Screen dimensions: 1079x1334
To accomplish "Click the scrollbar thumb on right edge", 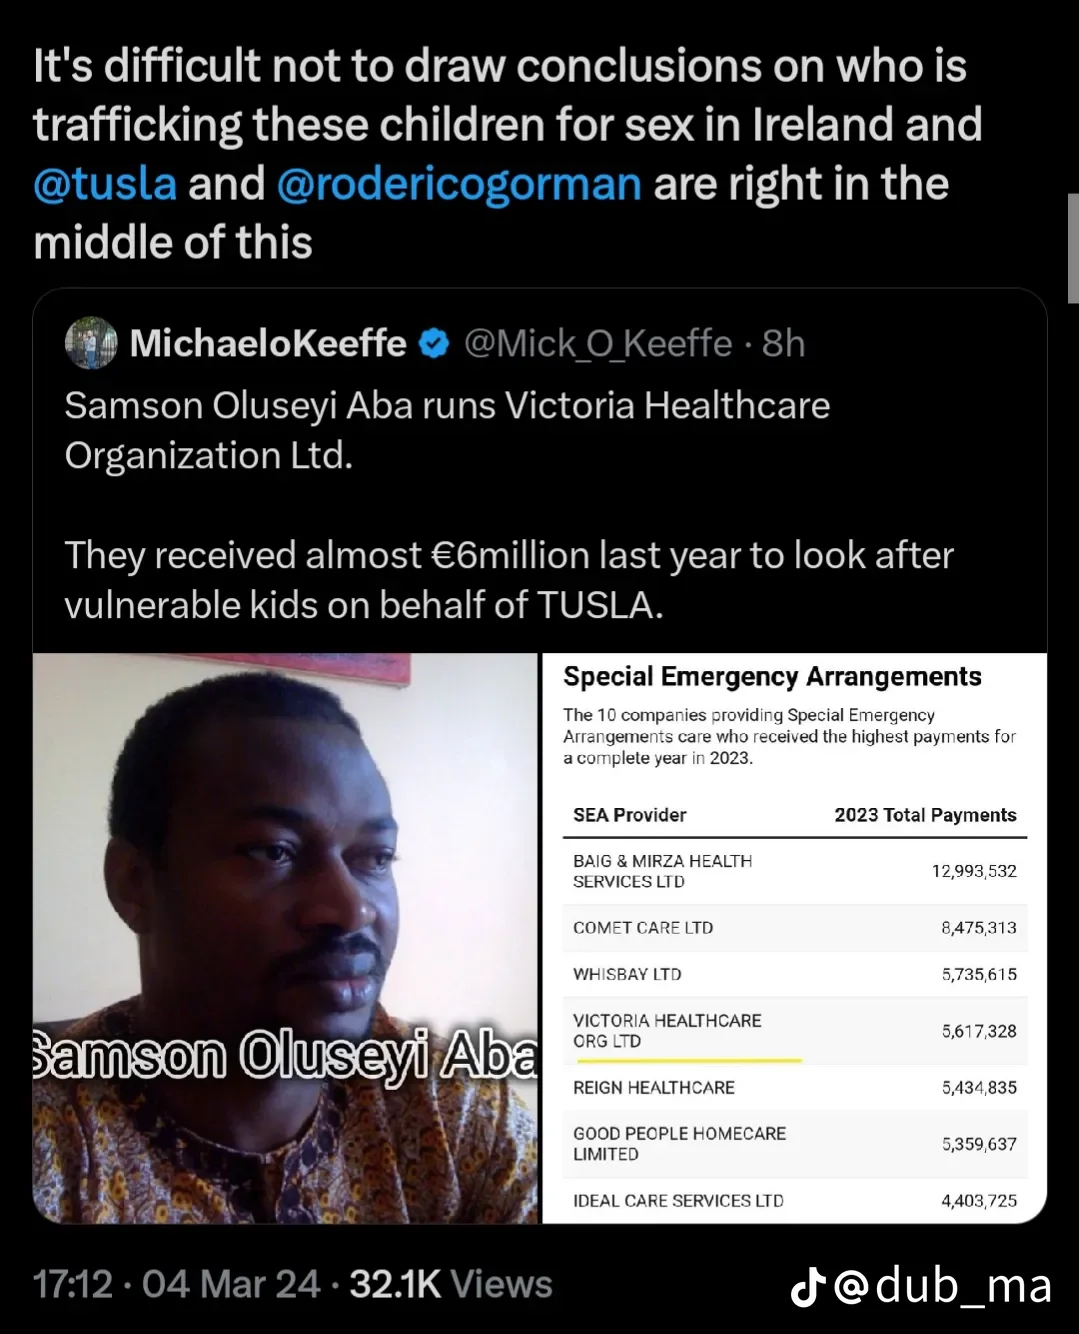I will click(x=1073, y=248).
